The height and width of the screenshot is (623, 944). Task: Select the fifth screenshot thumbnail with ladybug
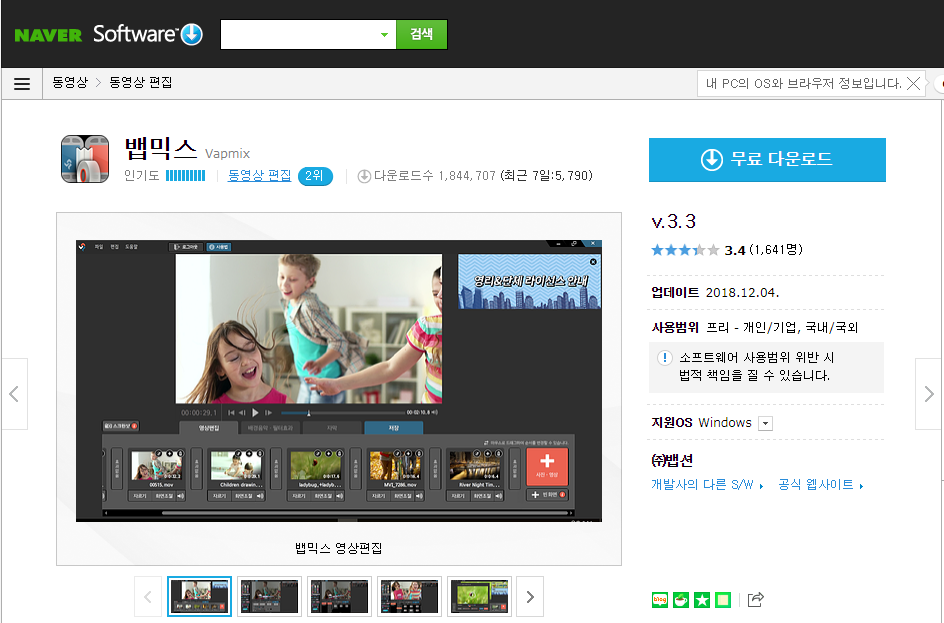click(x=479, y=597)
